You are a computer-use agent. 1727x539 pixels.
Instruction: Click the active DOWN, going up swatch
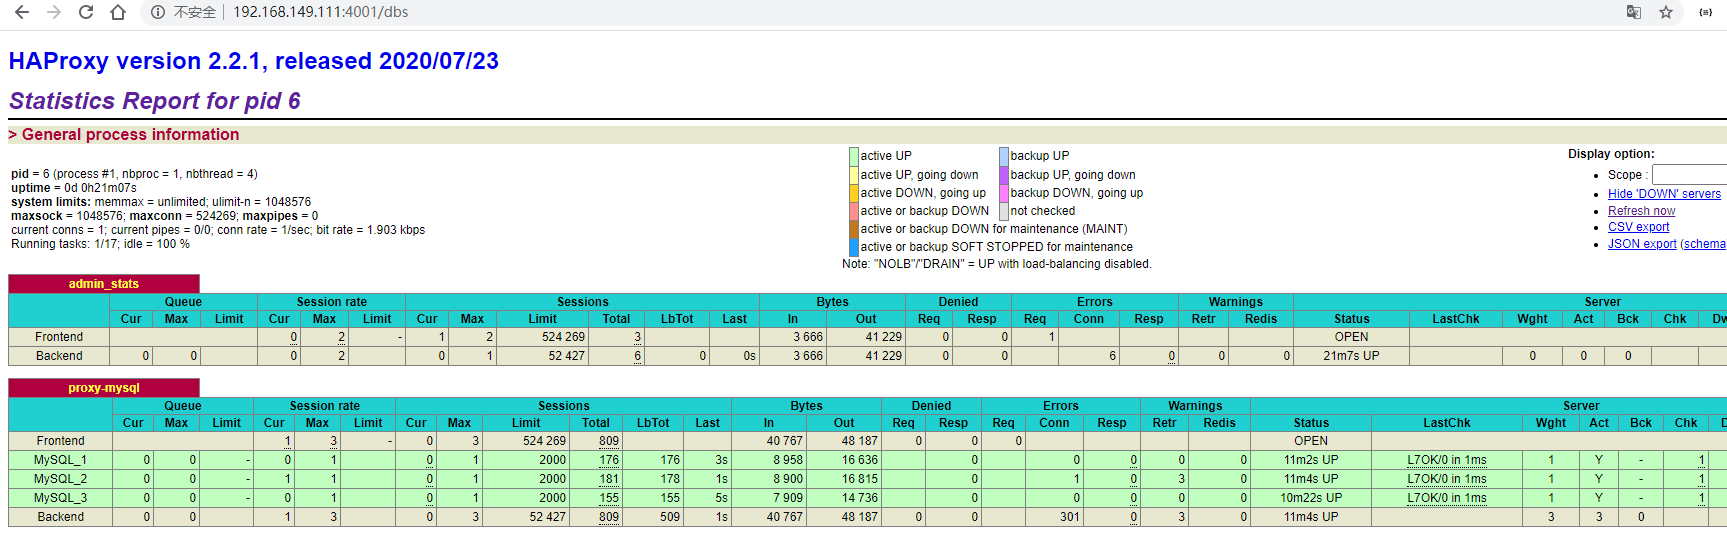click(854, 193)
